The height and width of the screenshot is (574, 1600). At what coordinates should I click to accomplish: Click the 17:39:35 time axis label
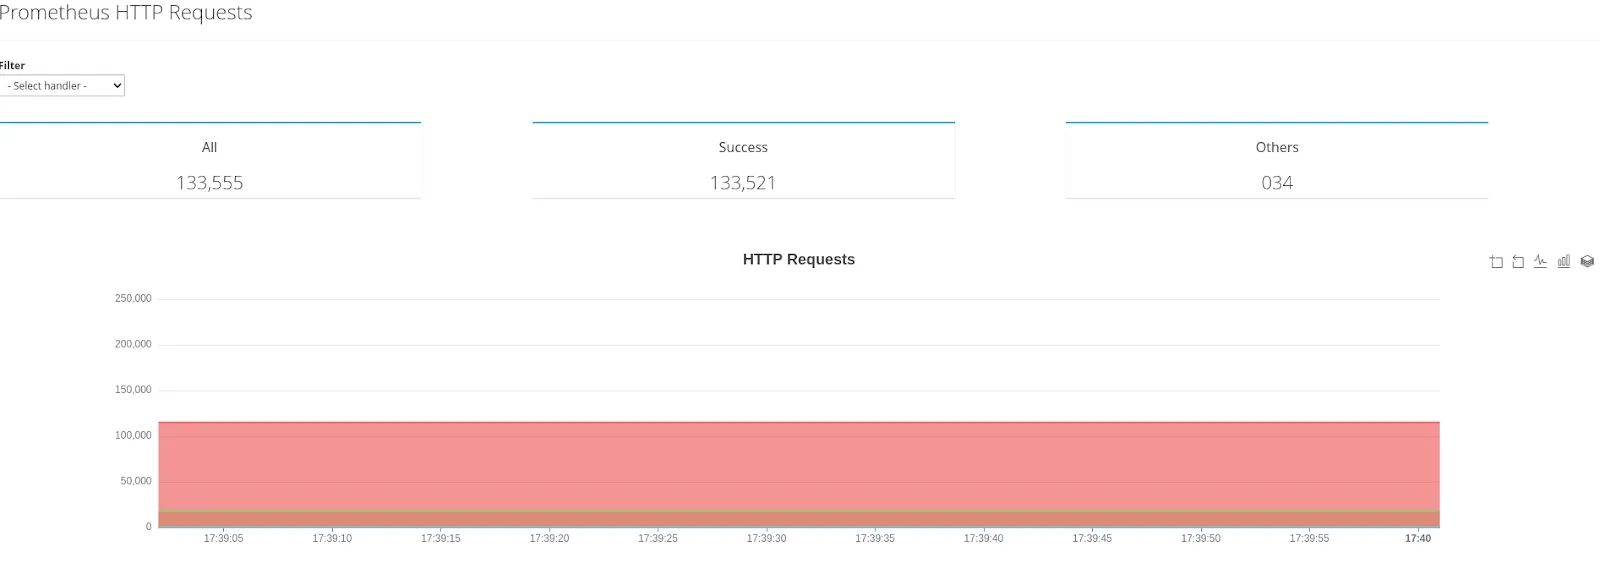pos(875,538)
